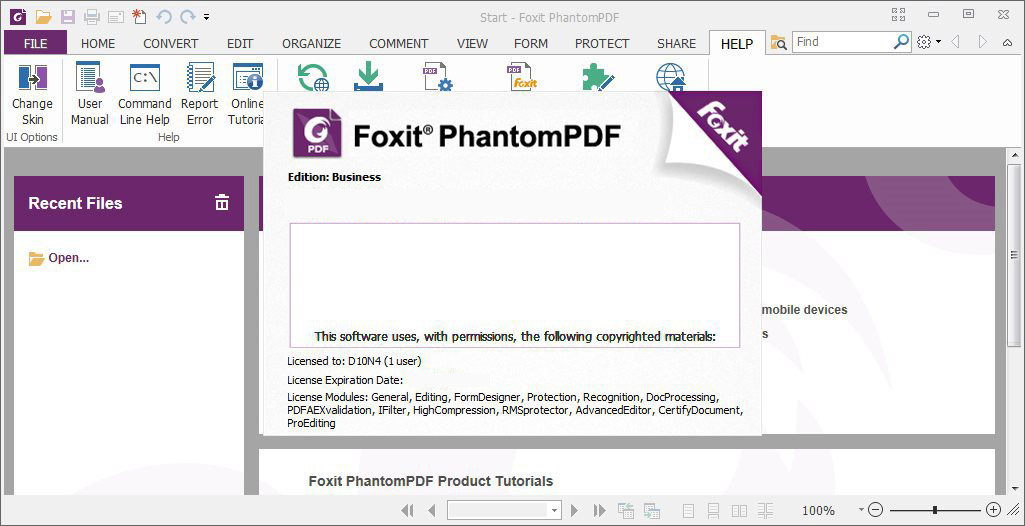Image resolution: width=1025 pixels, height=526 pixels.
Task: Select single page view mode
Action: 689,510
